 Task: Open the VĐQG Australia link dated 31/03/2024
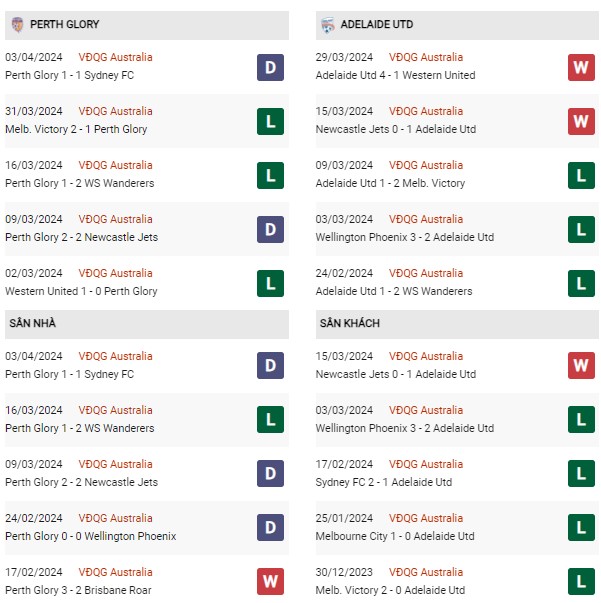pyautogui.click(x=115, y=111)
